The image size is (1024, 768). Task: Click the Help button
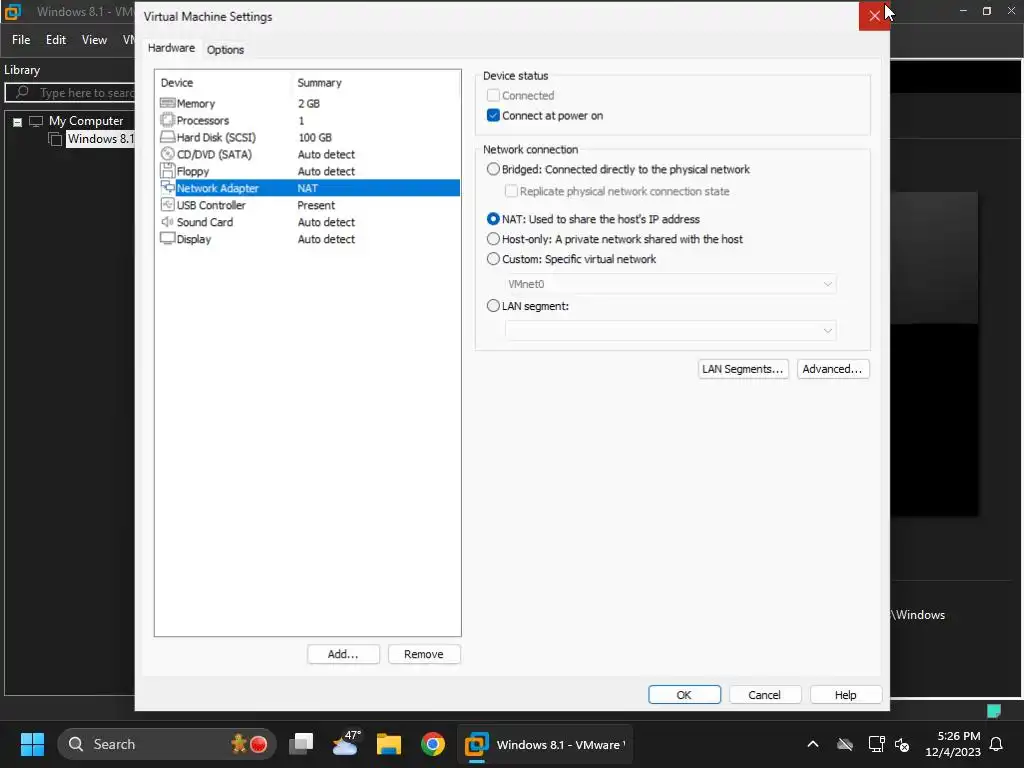click(x=846, y=695)
